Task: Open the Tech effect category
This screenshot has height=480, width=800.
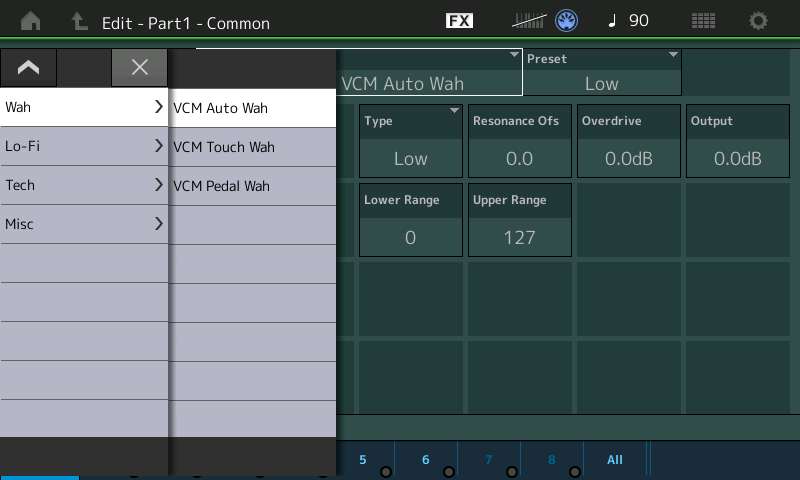Action: 84,185
